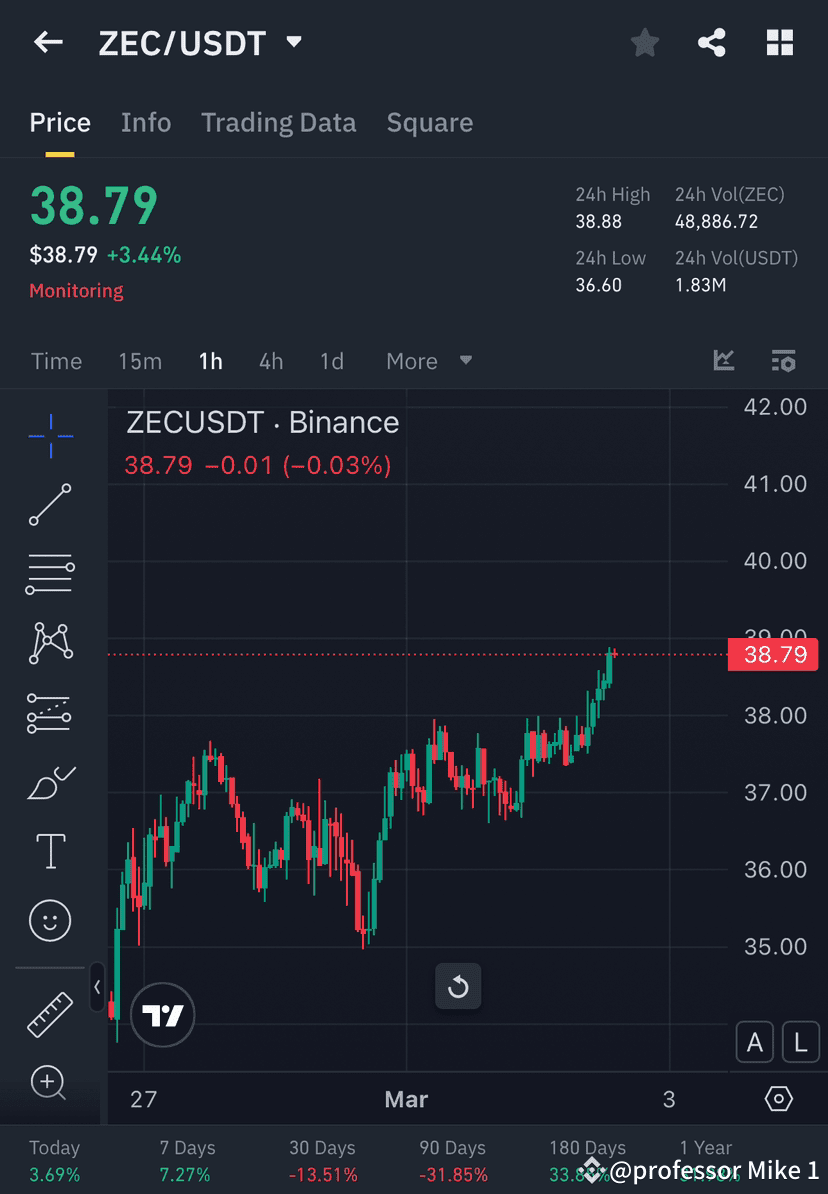Image resolution: width=828 pixels, height=1194 pixels.
Task: Select the text annotation tool
Action: pos(50,850)
